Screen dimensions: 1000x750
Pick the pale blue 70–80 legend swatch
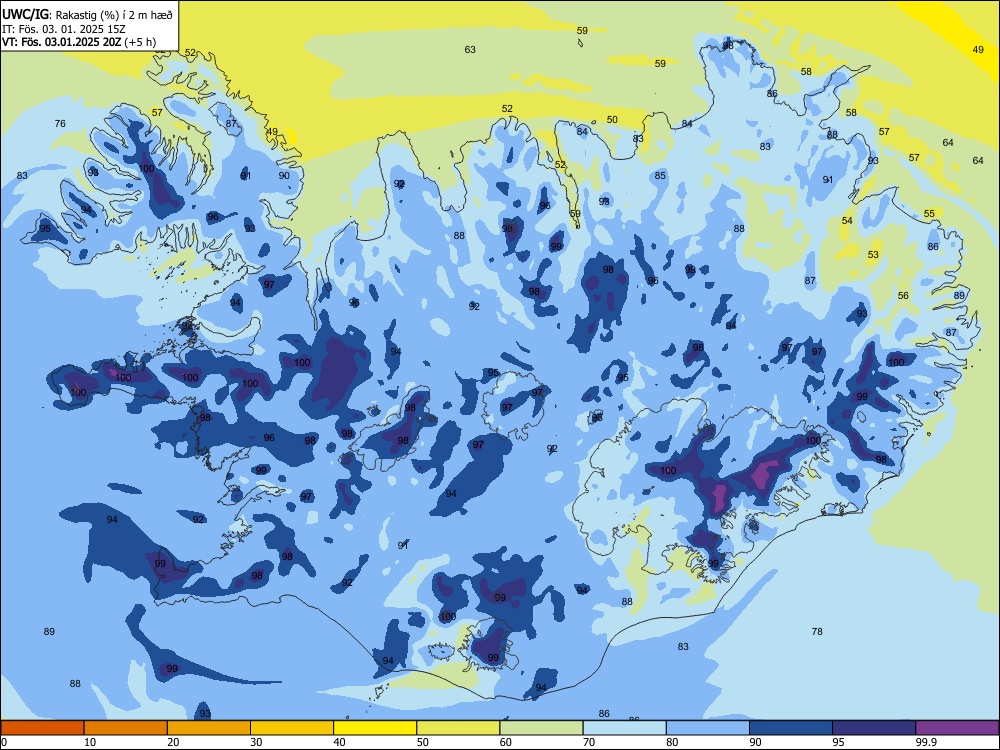624,728
